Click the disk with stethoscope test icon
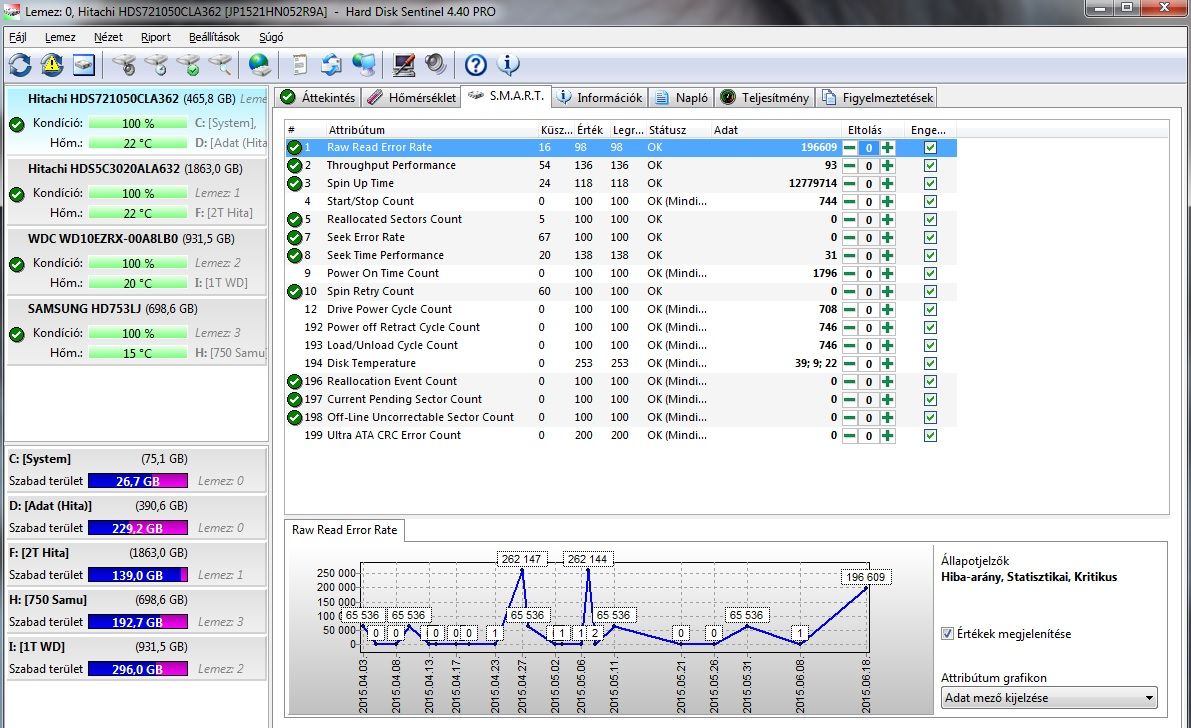The width and height of the screenshot is (1191, 728). [125, 65]
